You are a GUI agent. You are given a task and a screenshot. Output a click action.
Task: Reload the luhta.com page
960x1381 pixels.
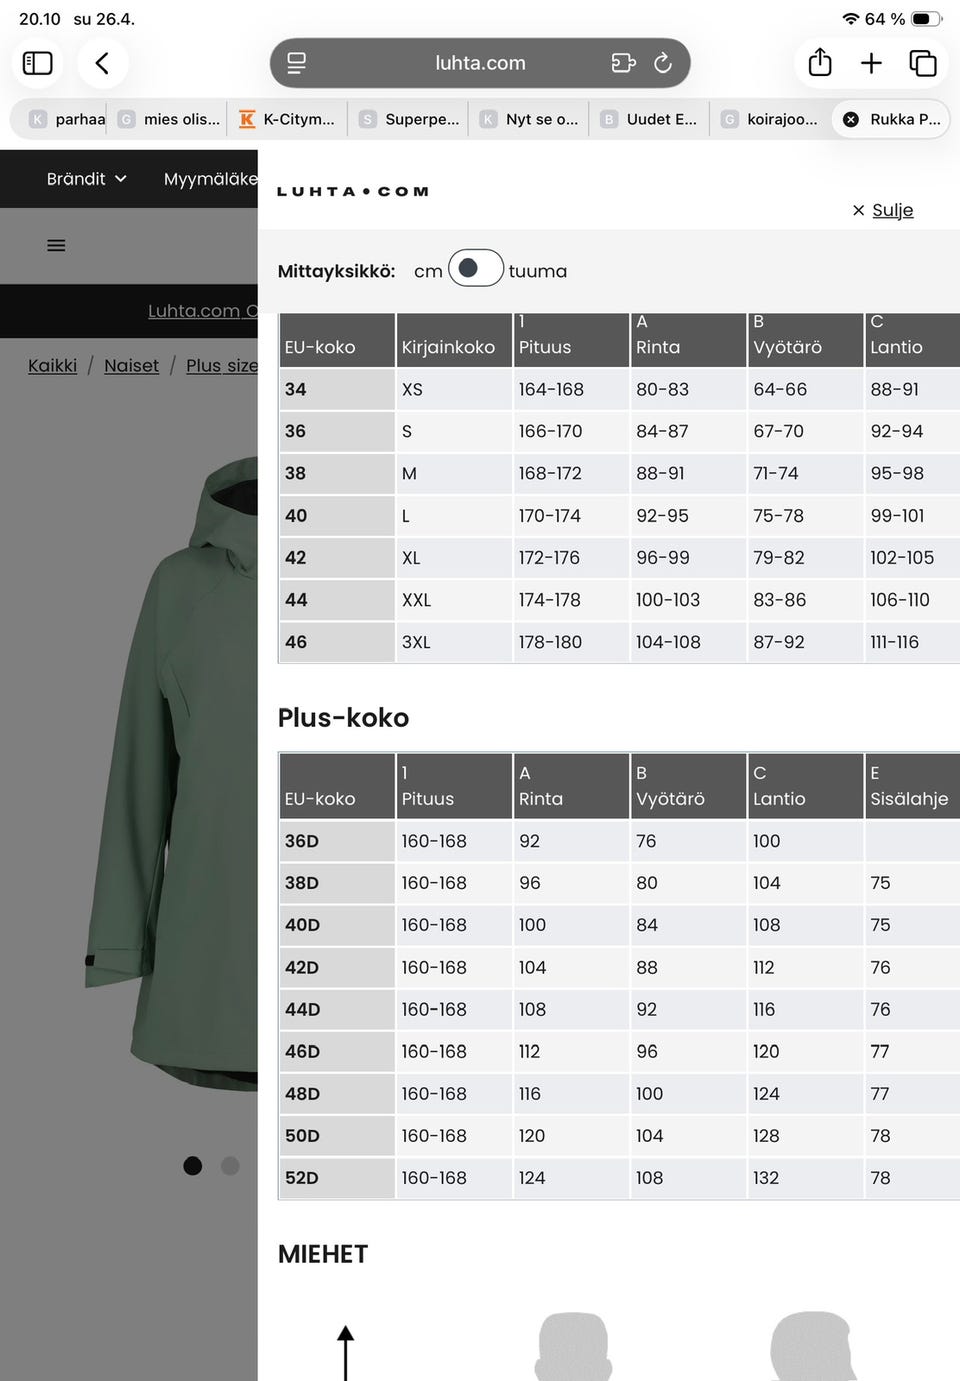pos(663,63)
